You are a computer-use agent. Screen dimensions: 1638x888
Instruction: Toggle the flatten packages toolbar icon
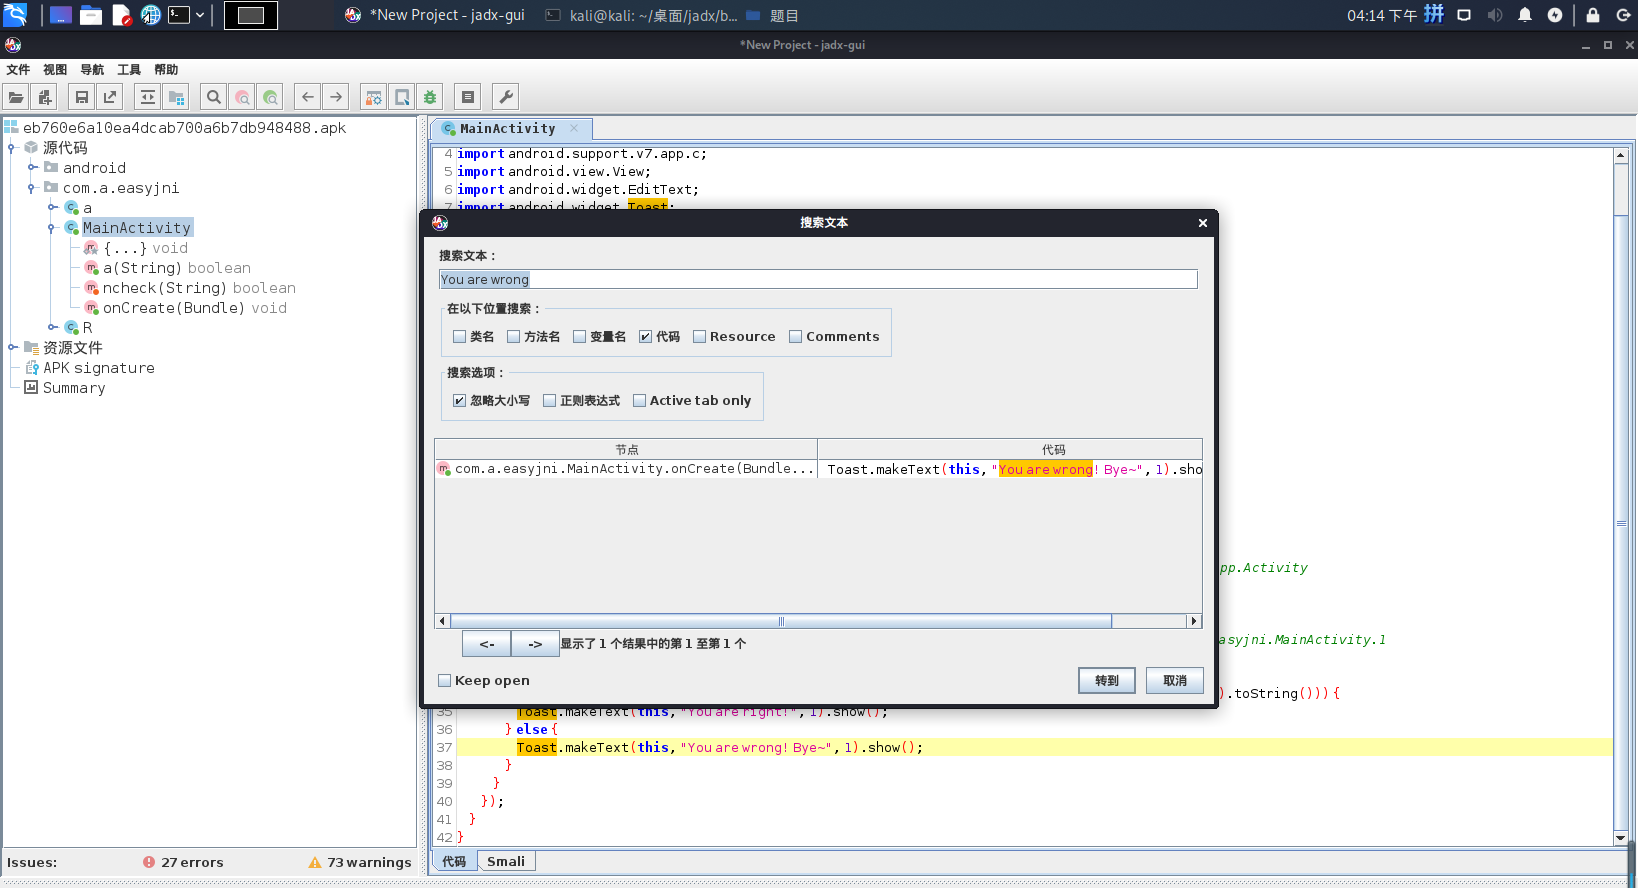[x=176, y=97]
